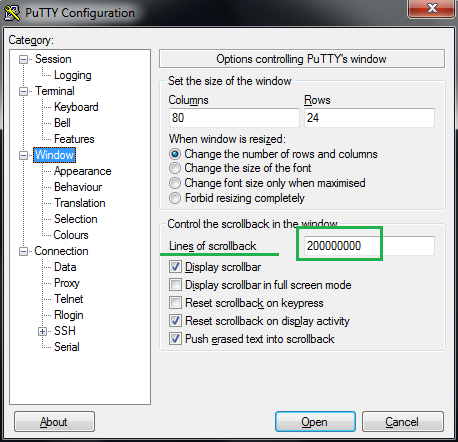This screenshot has width=458, height=442.
Task: Choose Forbid resizing completely option
Action: (175, 198)
